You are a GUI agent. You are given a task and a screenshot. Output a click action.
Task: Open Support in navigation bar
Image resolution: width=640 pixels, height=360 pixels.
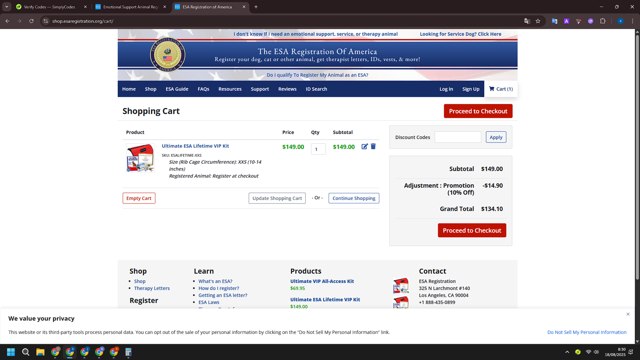(x=260, y=89)
